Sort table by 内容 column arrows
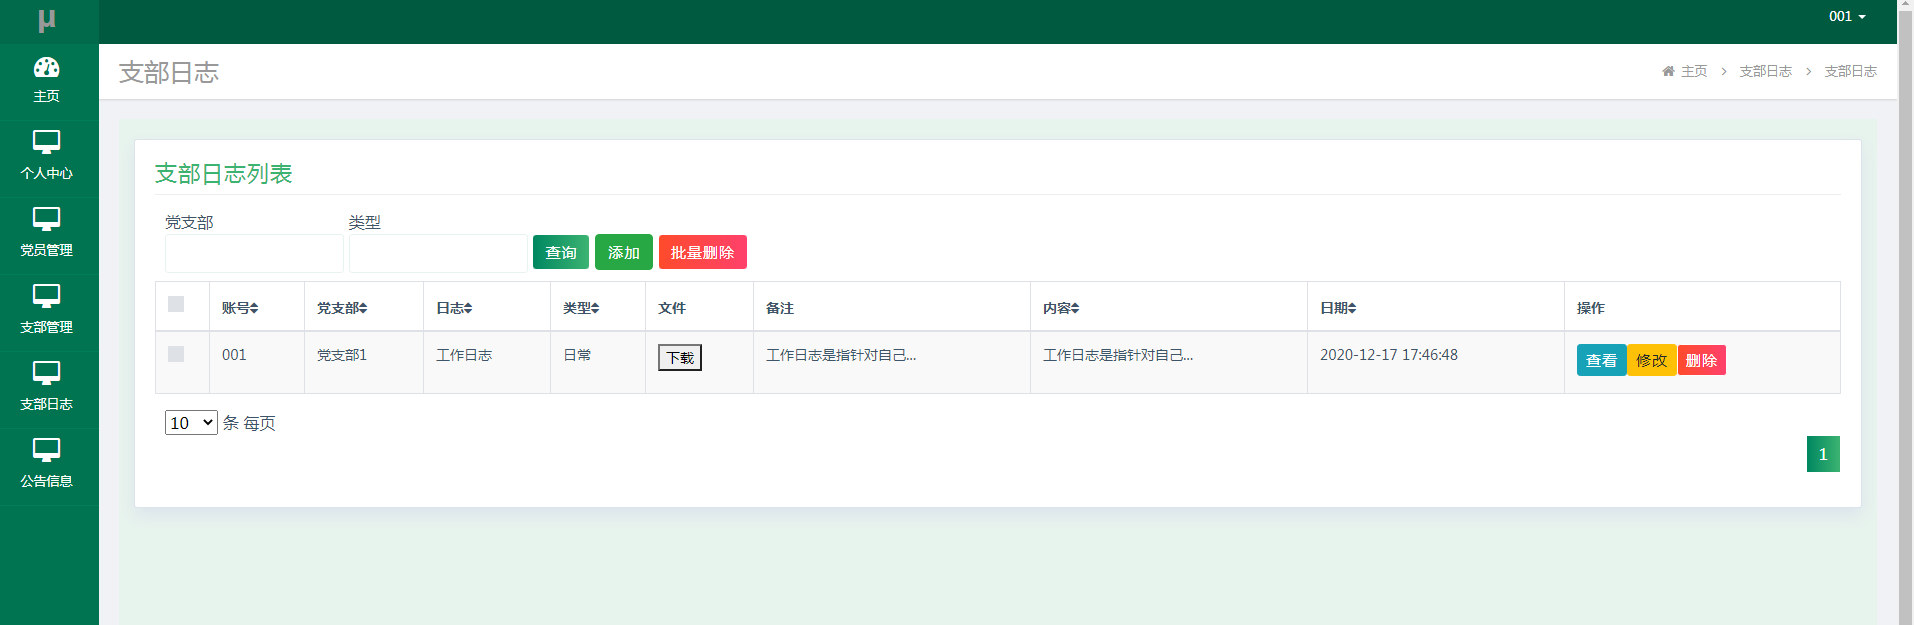The image size is (1914, 625). [x=1075, y=308]
